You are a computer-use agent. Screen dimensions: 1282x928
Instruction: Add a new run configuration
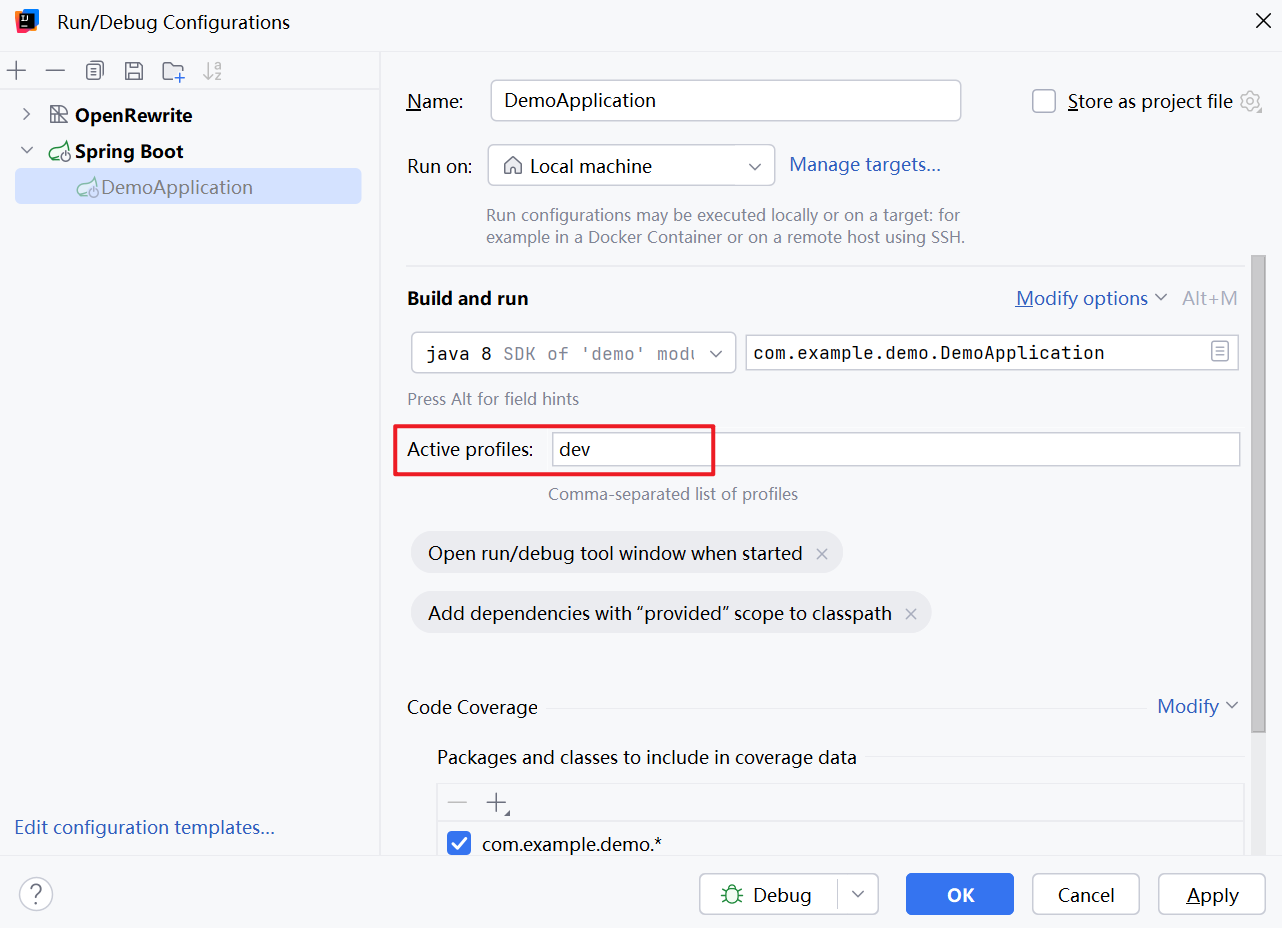pyautogui.click(x=16, y=71)
